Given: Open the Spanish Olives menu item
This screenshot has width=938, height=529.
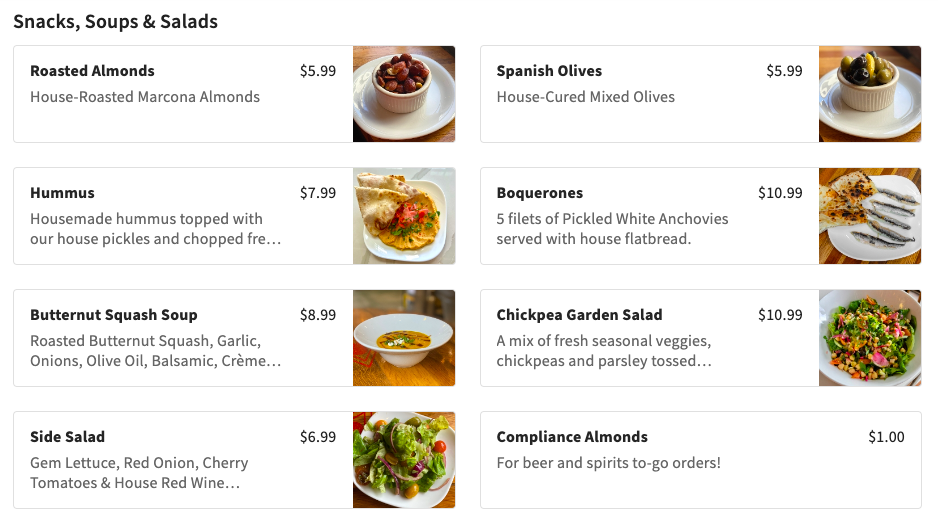Looking at the screenshot, I should click(549, 71).
